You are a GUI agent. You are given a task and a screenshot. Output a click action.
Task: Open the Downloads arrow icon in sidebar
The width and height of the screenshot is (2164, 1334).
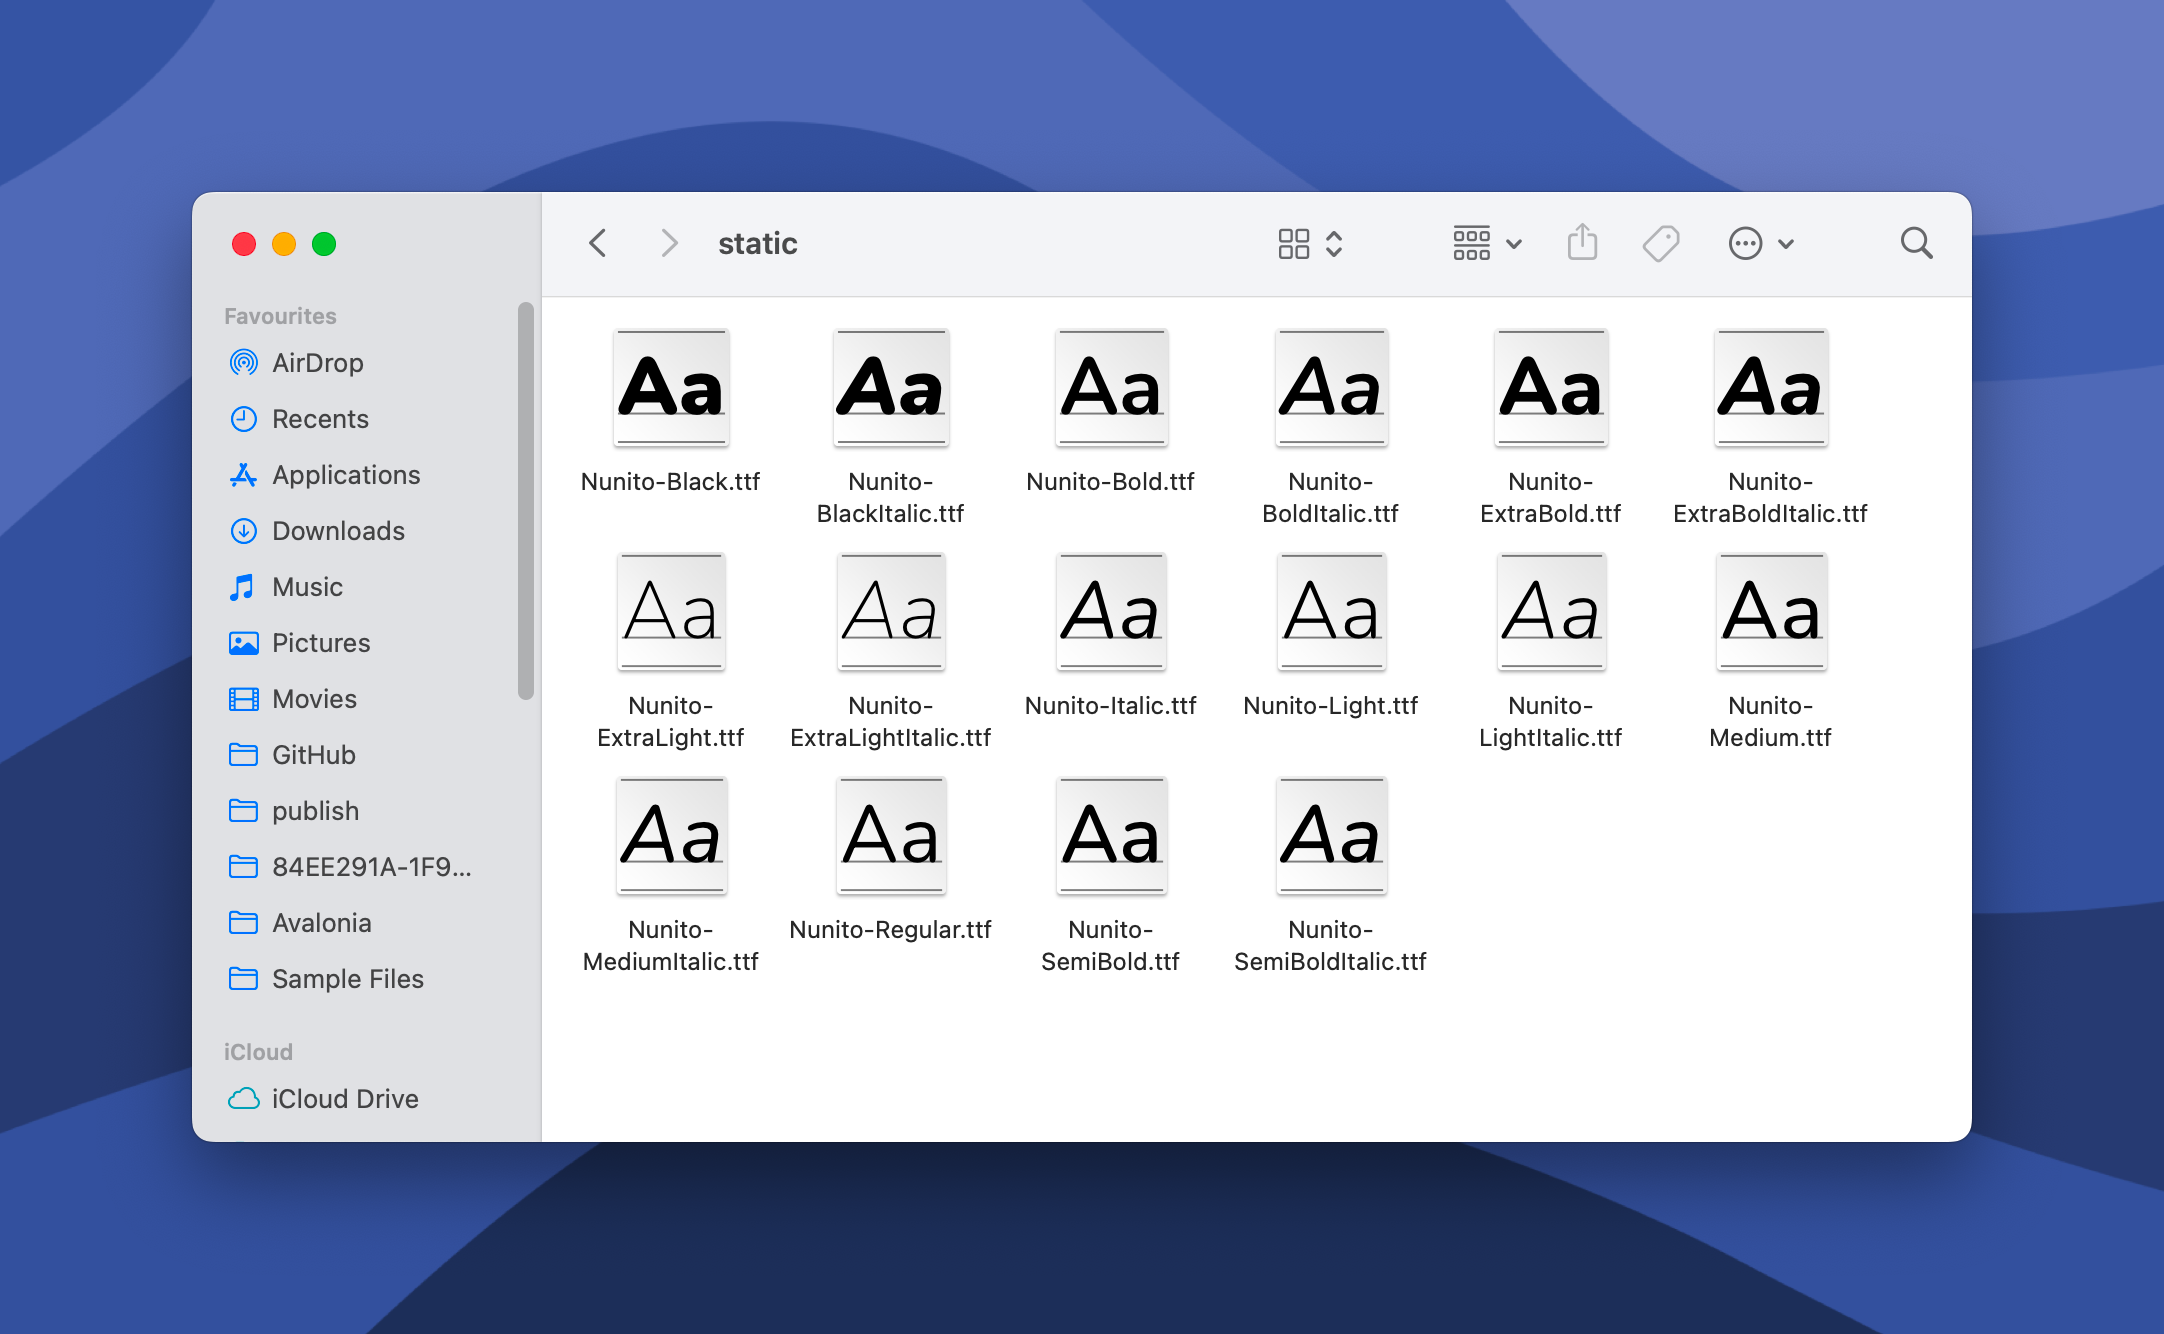(x=243, y=530)
